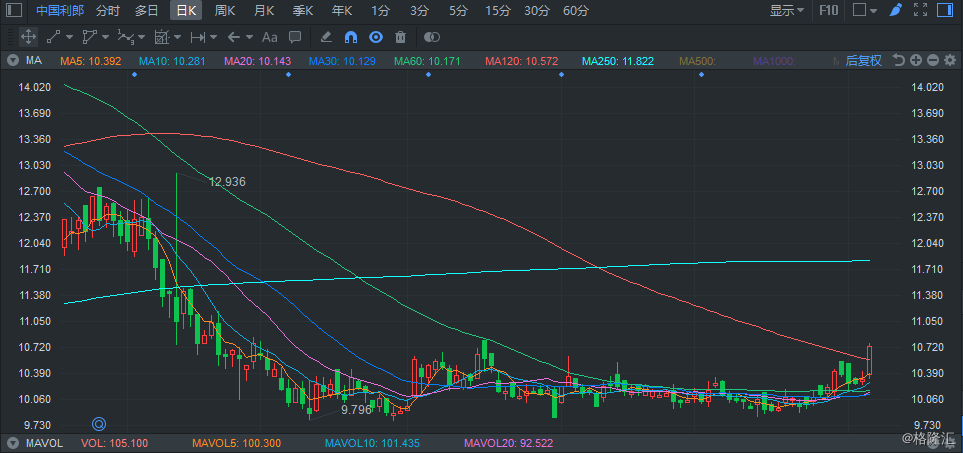Click the MA120: 10.572 label

coord(521,61)
